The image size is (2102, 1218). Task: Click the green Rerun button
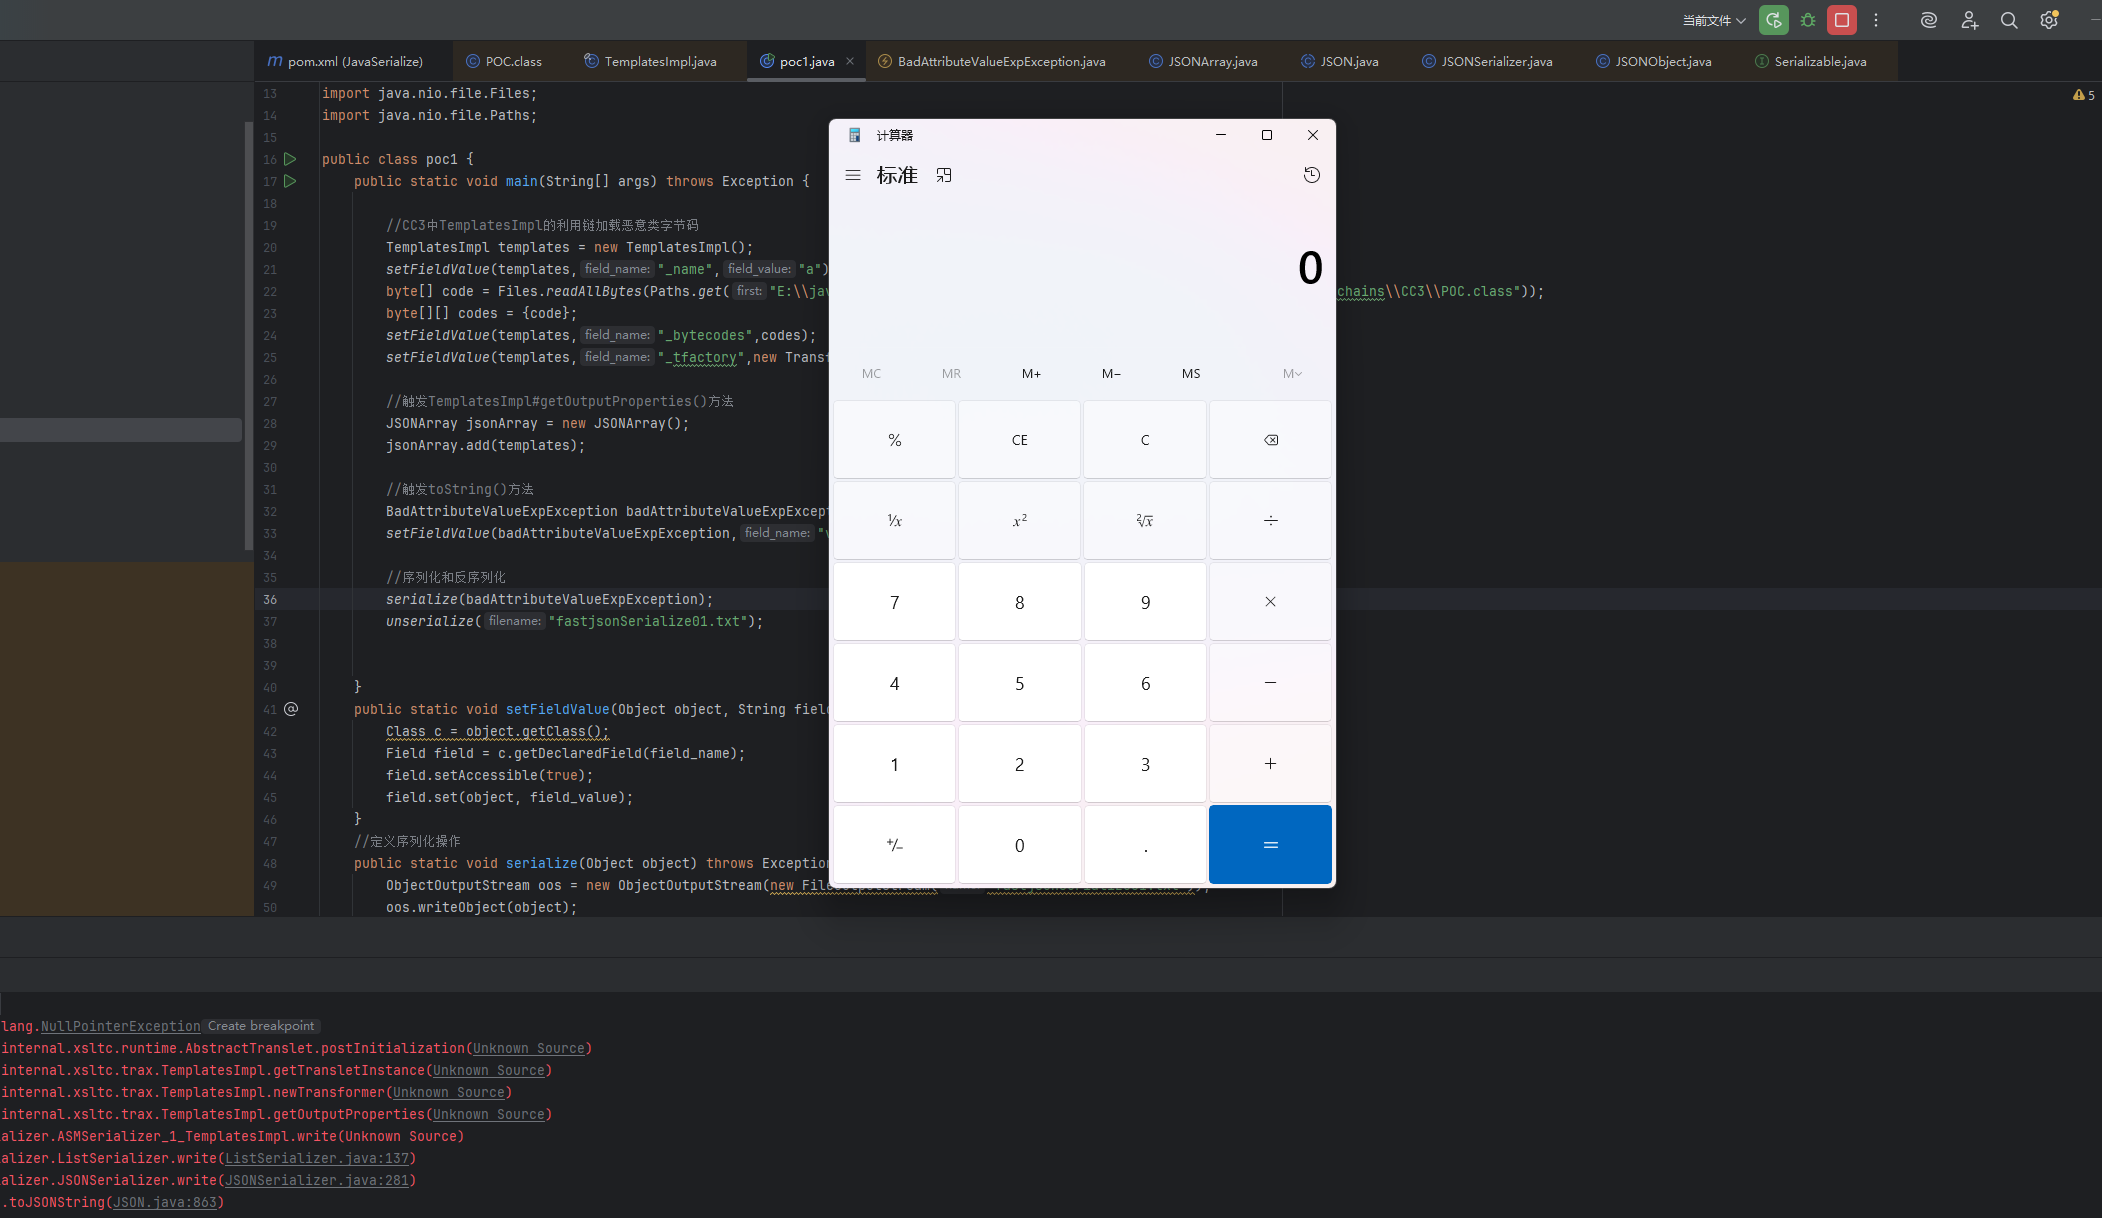pos(1773,20)
